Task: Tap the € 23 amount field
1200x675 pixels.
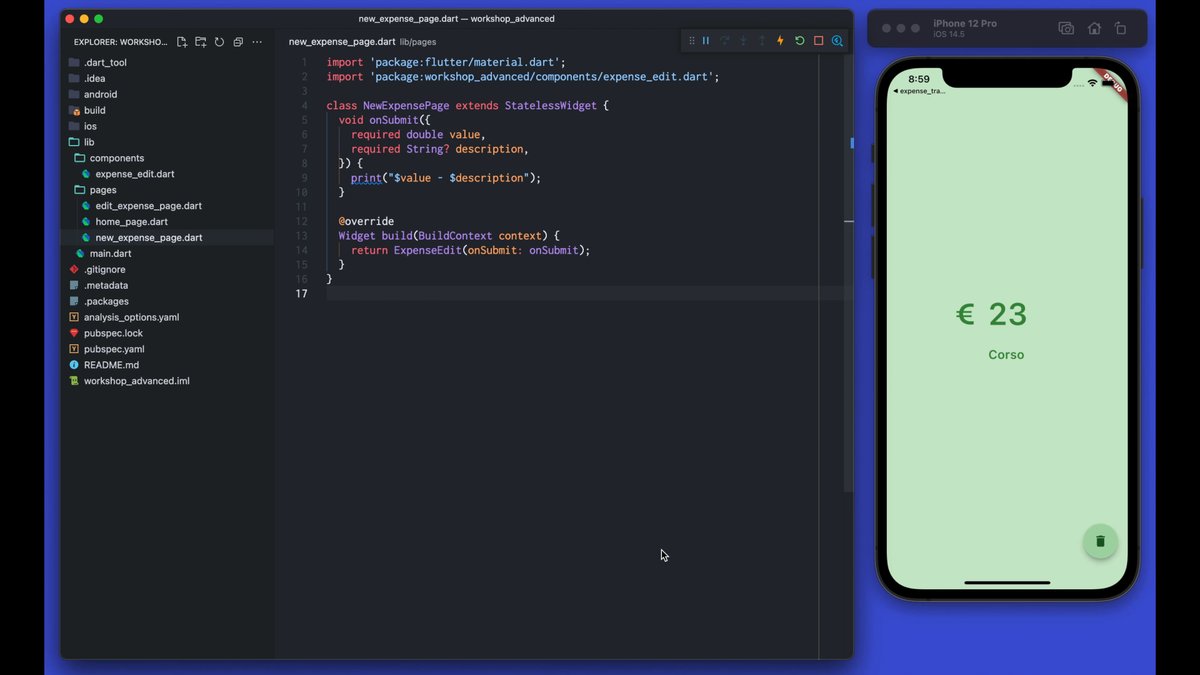Action: [x=991, y=314]
